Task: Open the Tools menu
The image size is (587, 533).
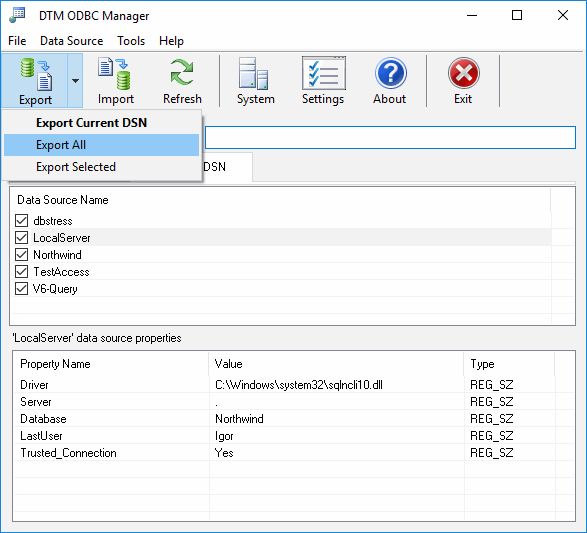Action: coord(131,41)
